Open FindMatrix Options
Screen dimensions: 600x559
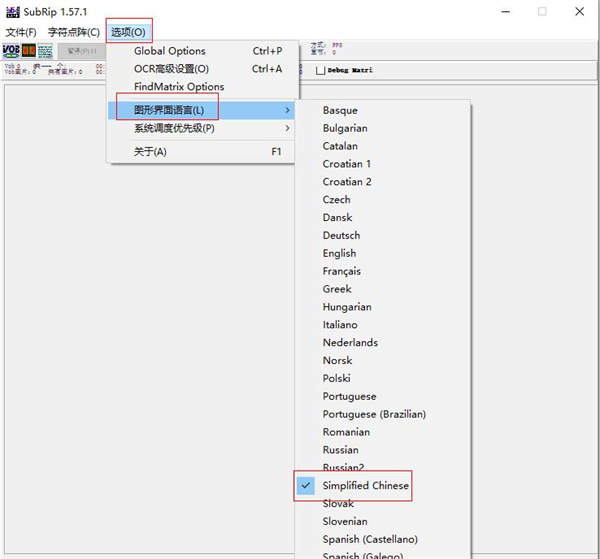(179, 87)
